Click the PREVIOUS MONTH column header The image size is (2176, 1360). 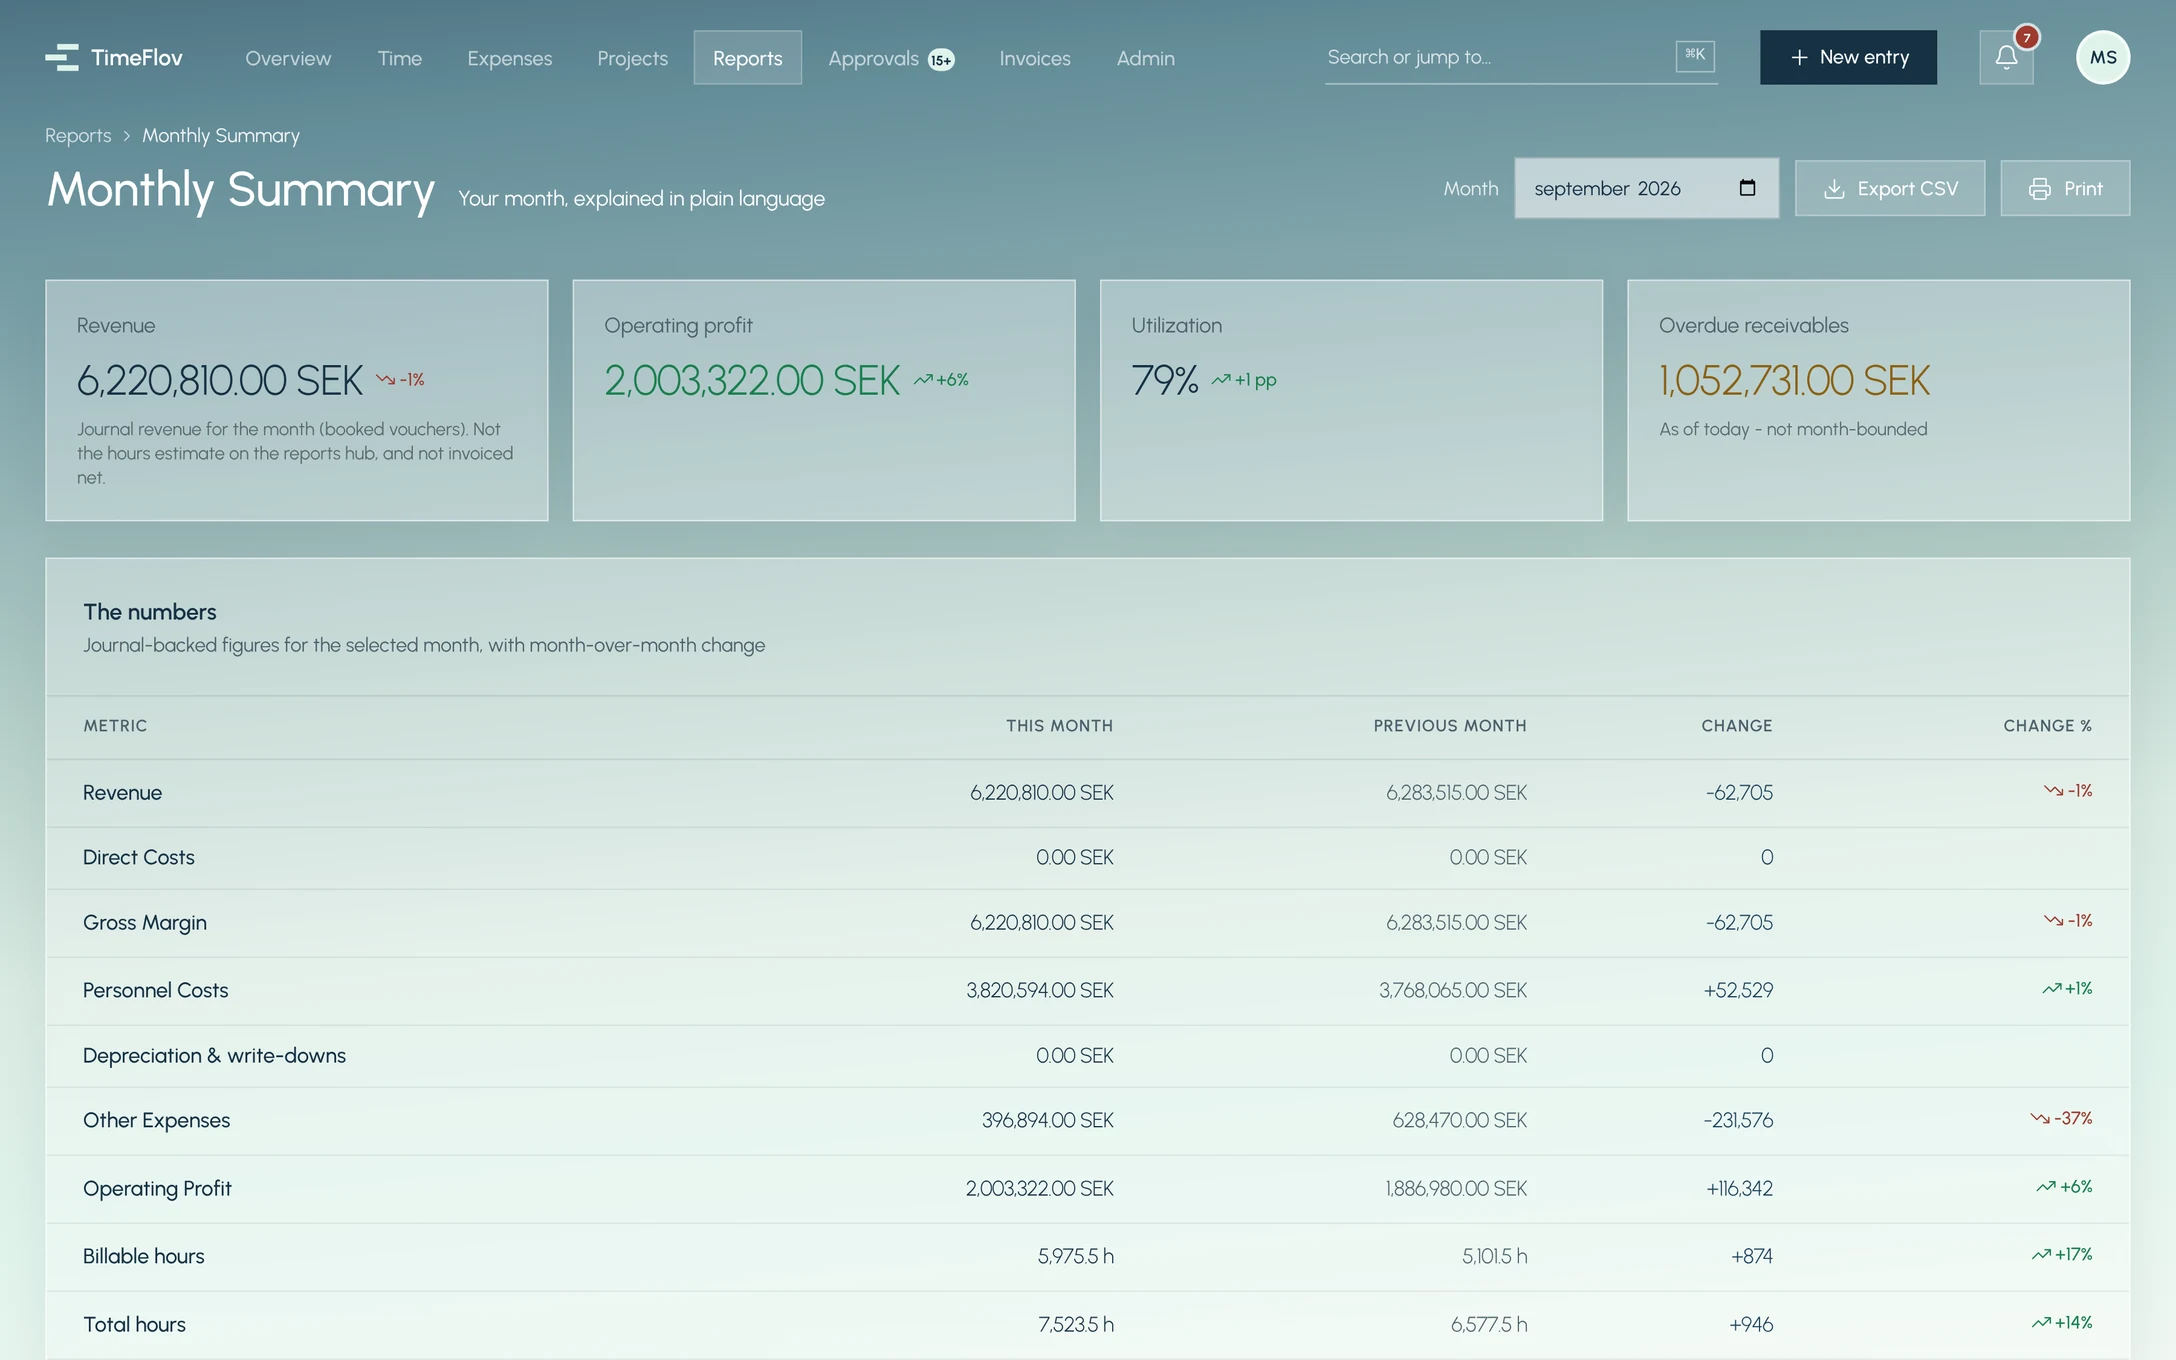(x=1450, y=726)
